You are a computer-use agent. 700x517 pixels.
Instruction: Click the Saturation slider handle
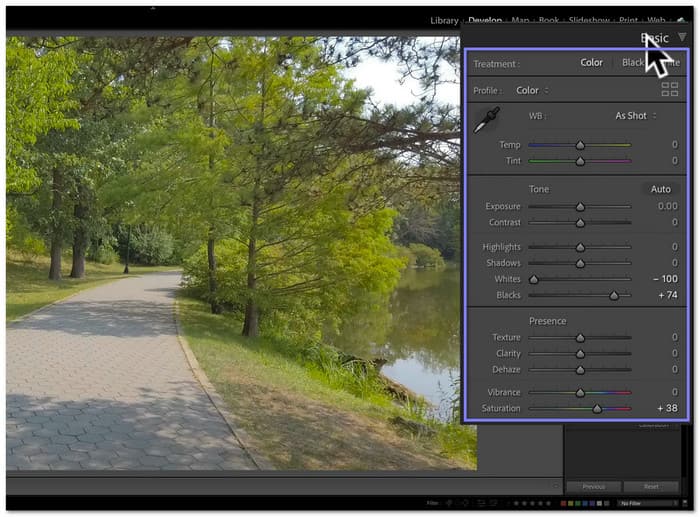click(x=597, y=408)
